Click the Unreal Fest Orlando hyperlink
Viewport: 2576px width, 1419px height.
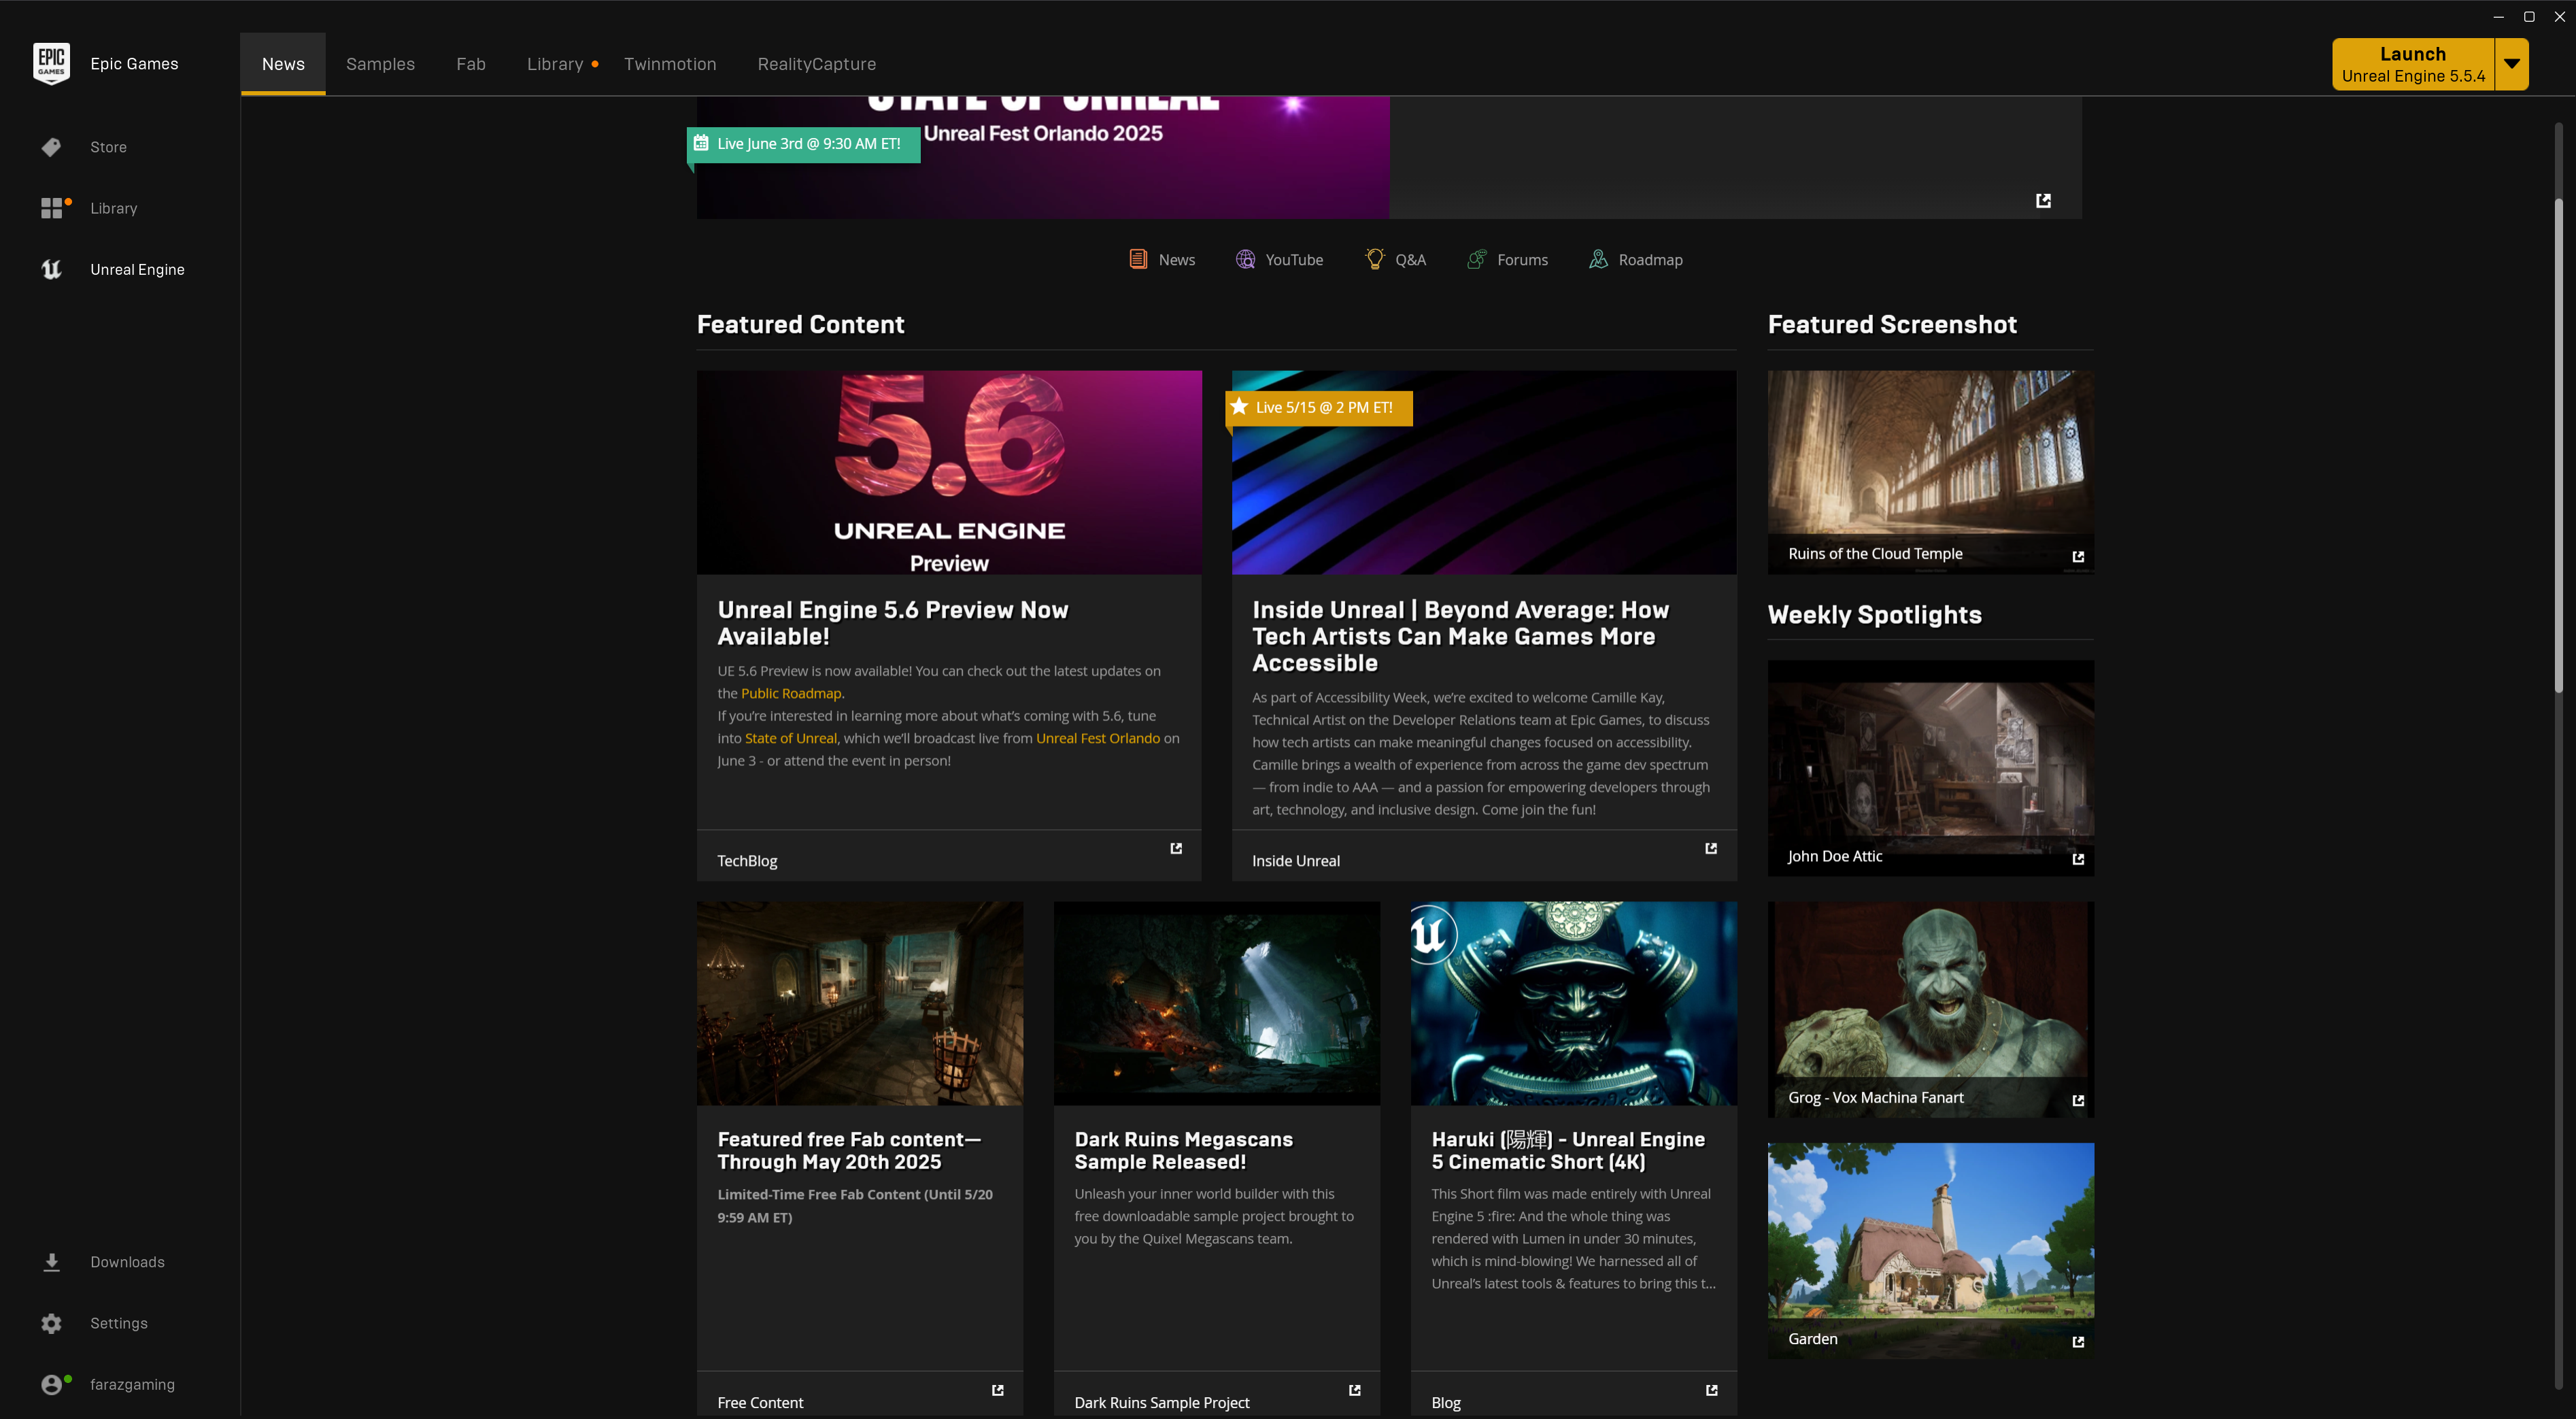1097,738
